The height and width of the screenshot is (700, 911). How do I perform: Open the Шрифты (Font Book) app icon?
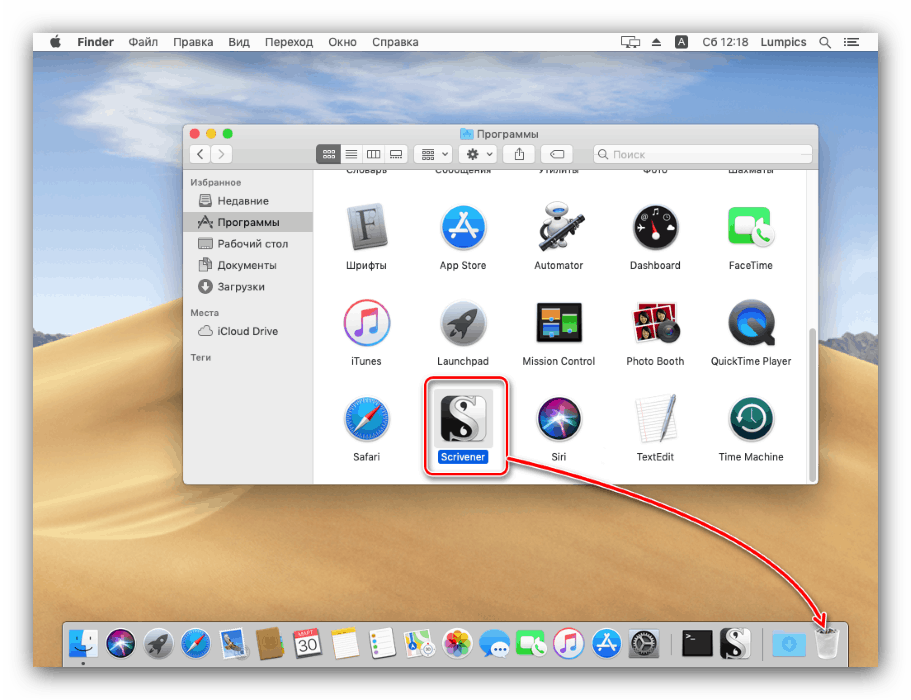point(366,227)
